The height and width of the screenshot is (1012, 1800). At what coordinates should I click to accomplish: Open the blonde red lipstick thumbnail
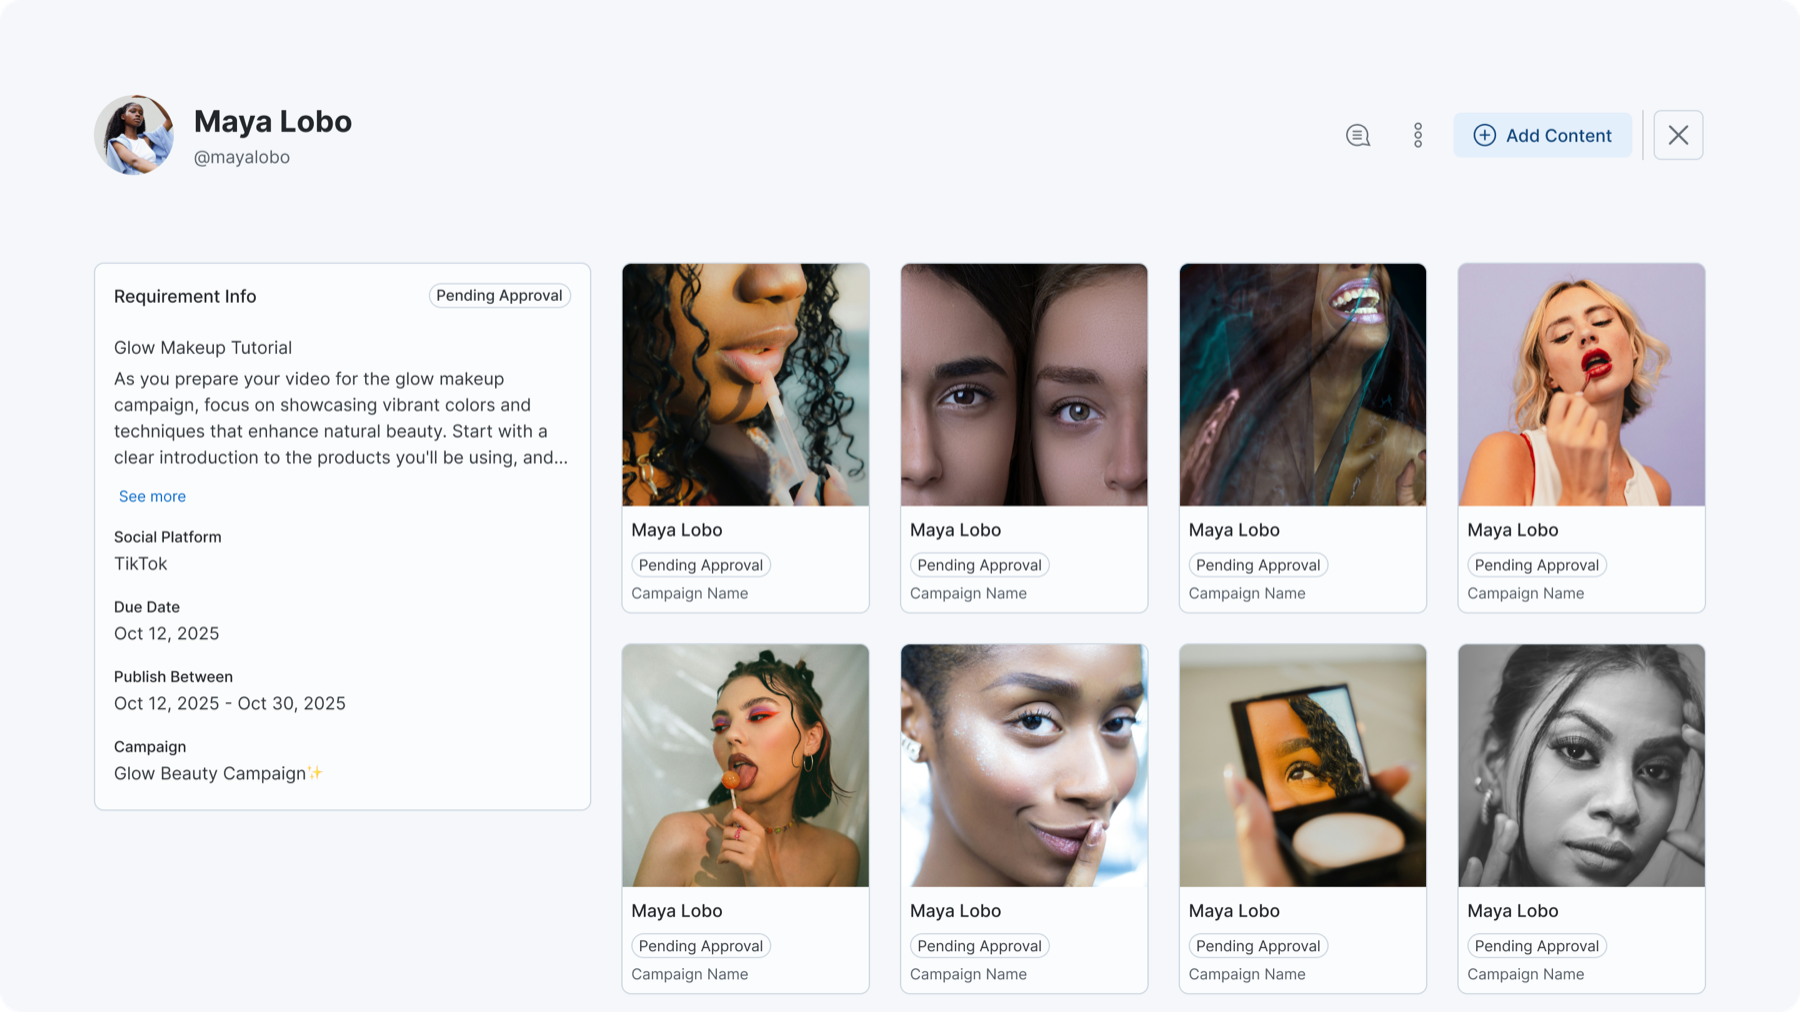pos(1581,385)
